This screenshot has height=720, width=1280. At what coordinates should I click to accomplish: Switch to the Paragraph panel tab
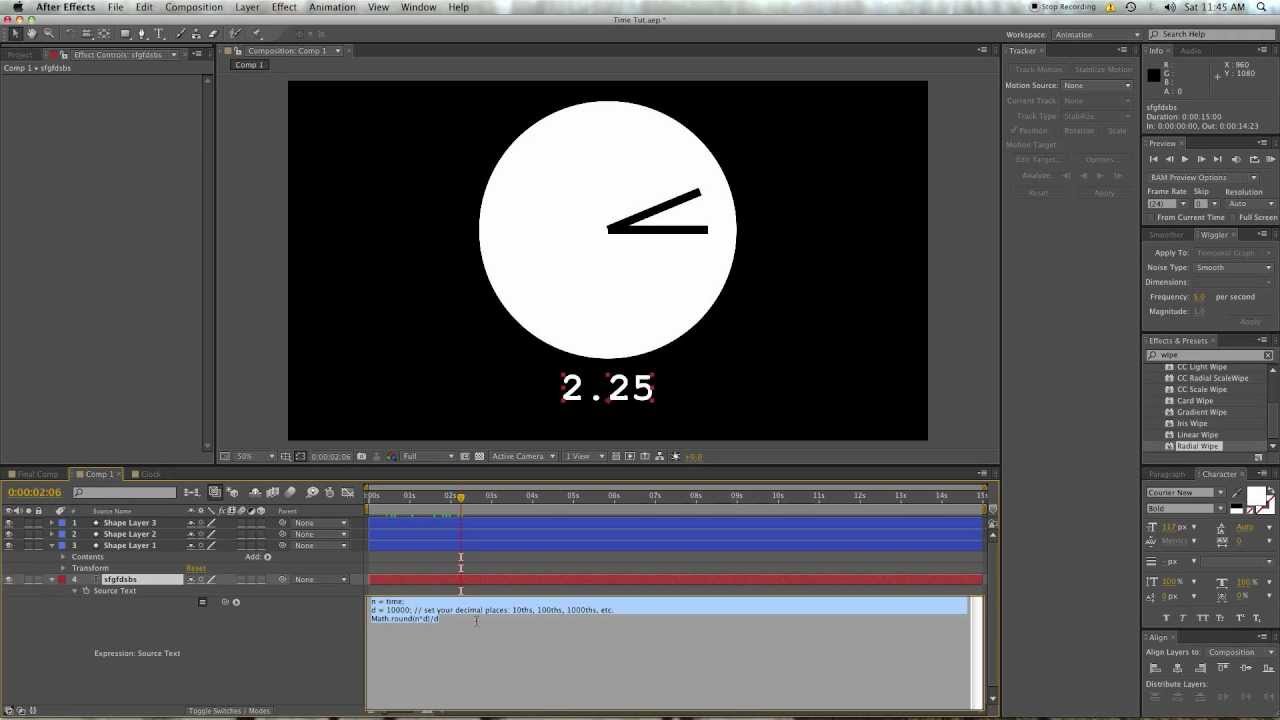coord(1167,474)
